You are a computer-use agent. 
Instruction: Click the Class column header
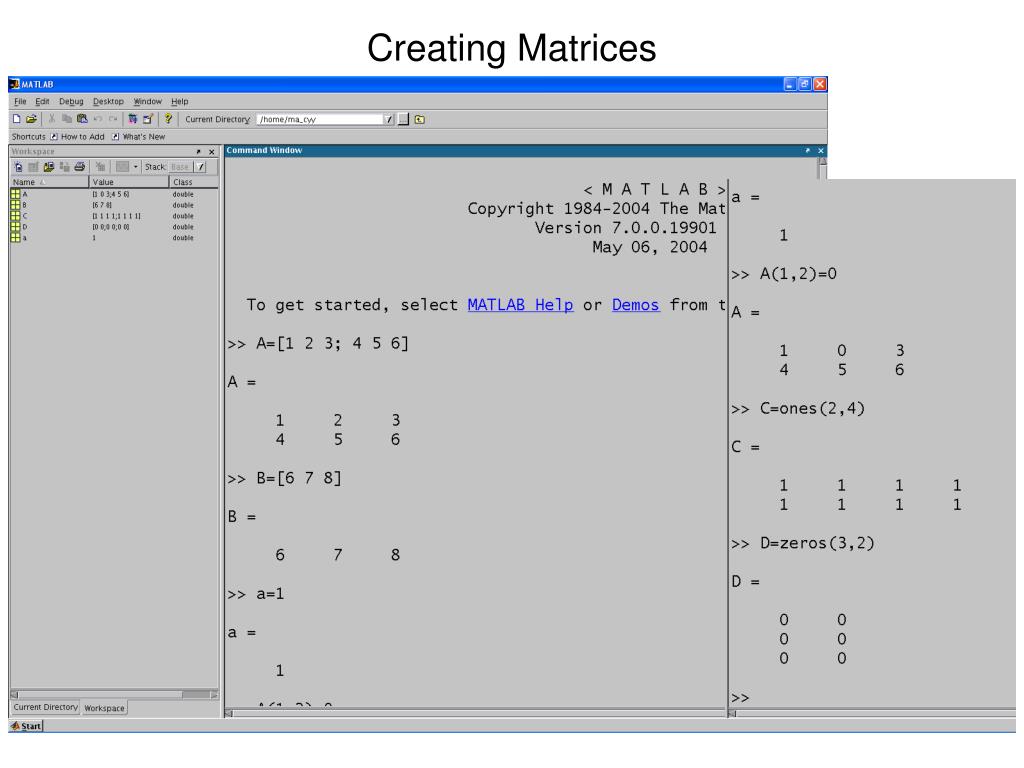193,182
